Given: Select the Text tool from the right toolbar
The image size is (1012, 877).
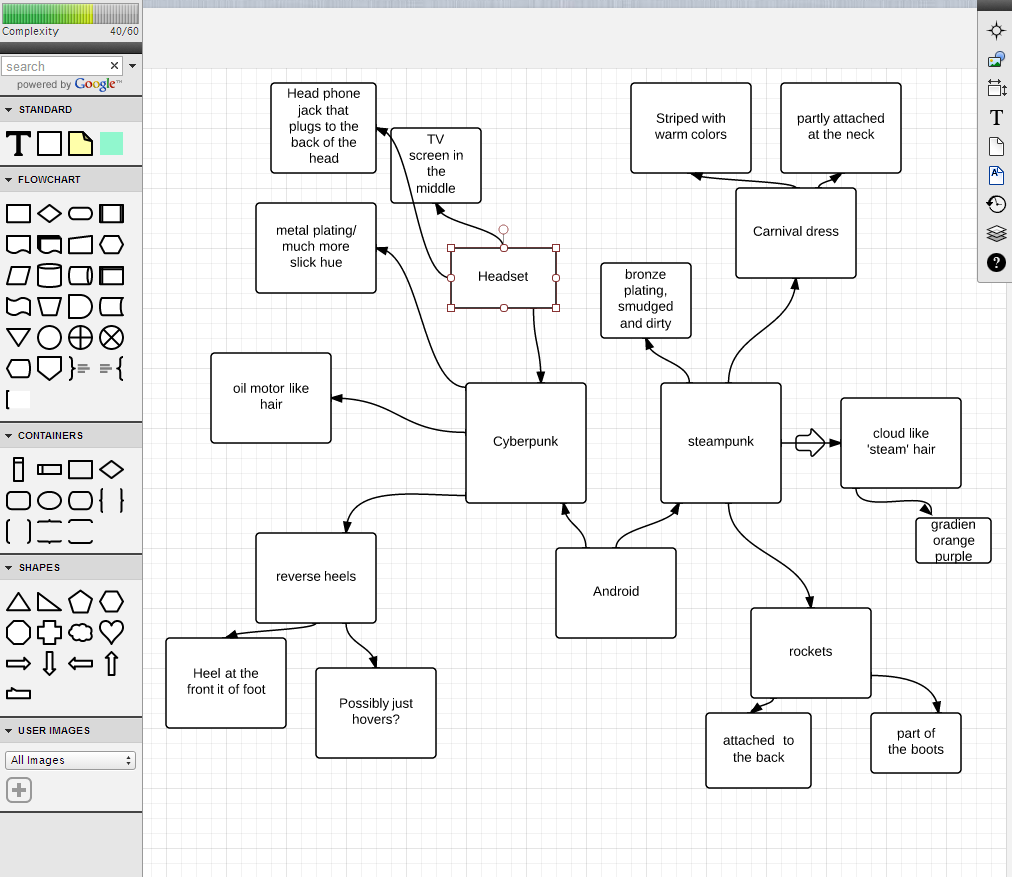Looking at the screenshot, I should pos(996,117).
